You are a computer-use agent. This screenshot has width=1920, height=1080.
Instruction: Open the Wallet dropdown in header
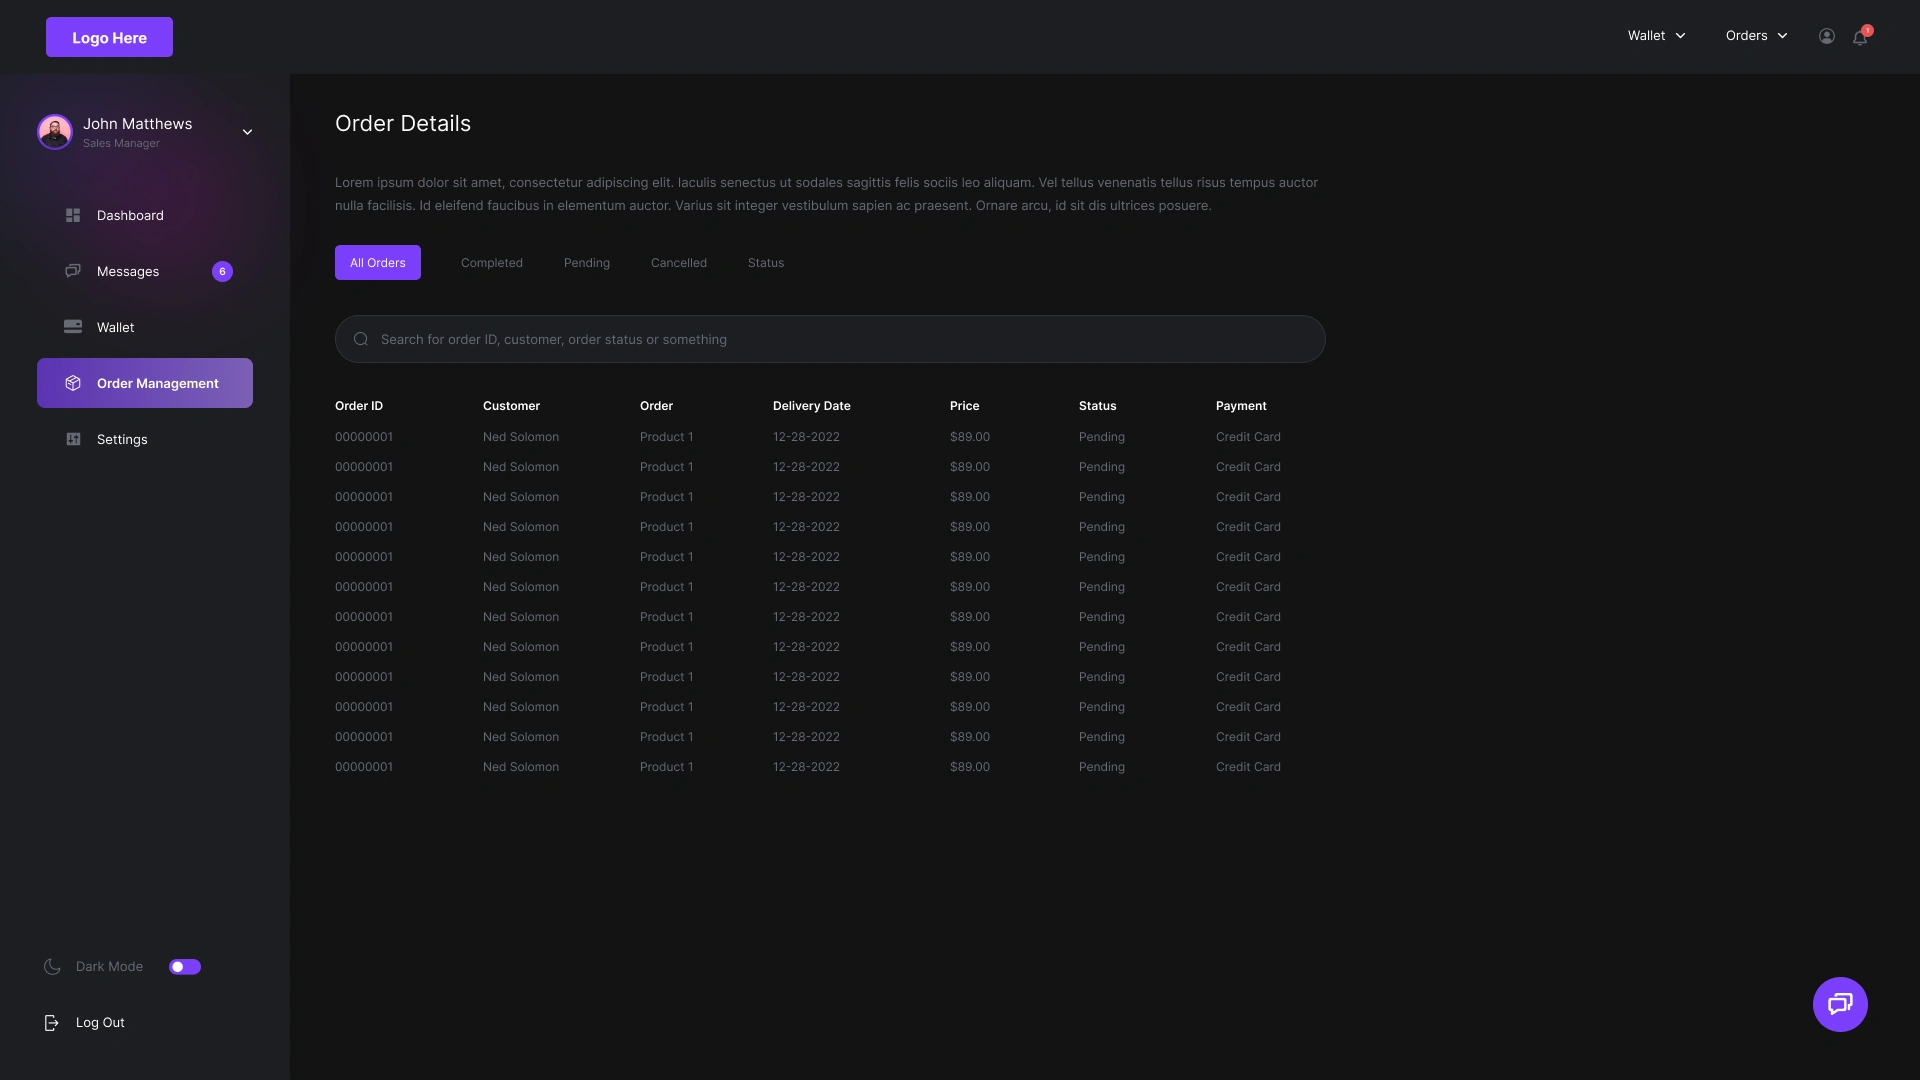[1656, 36]
